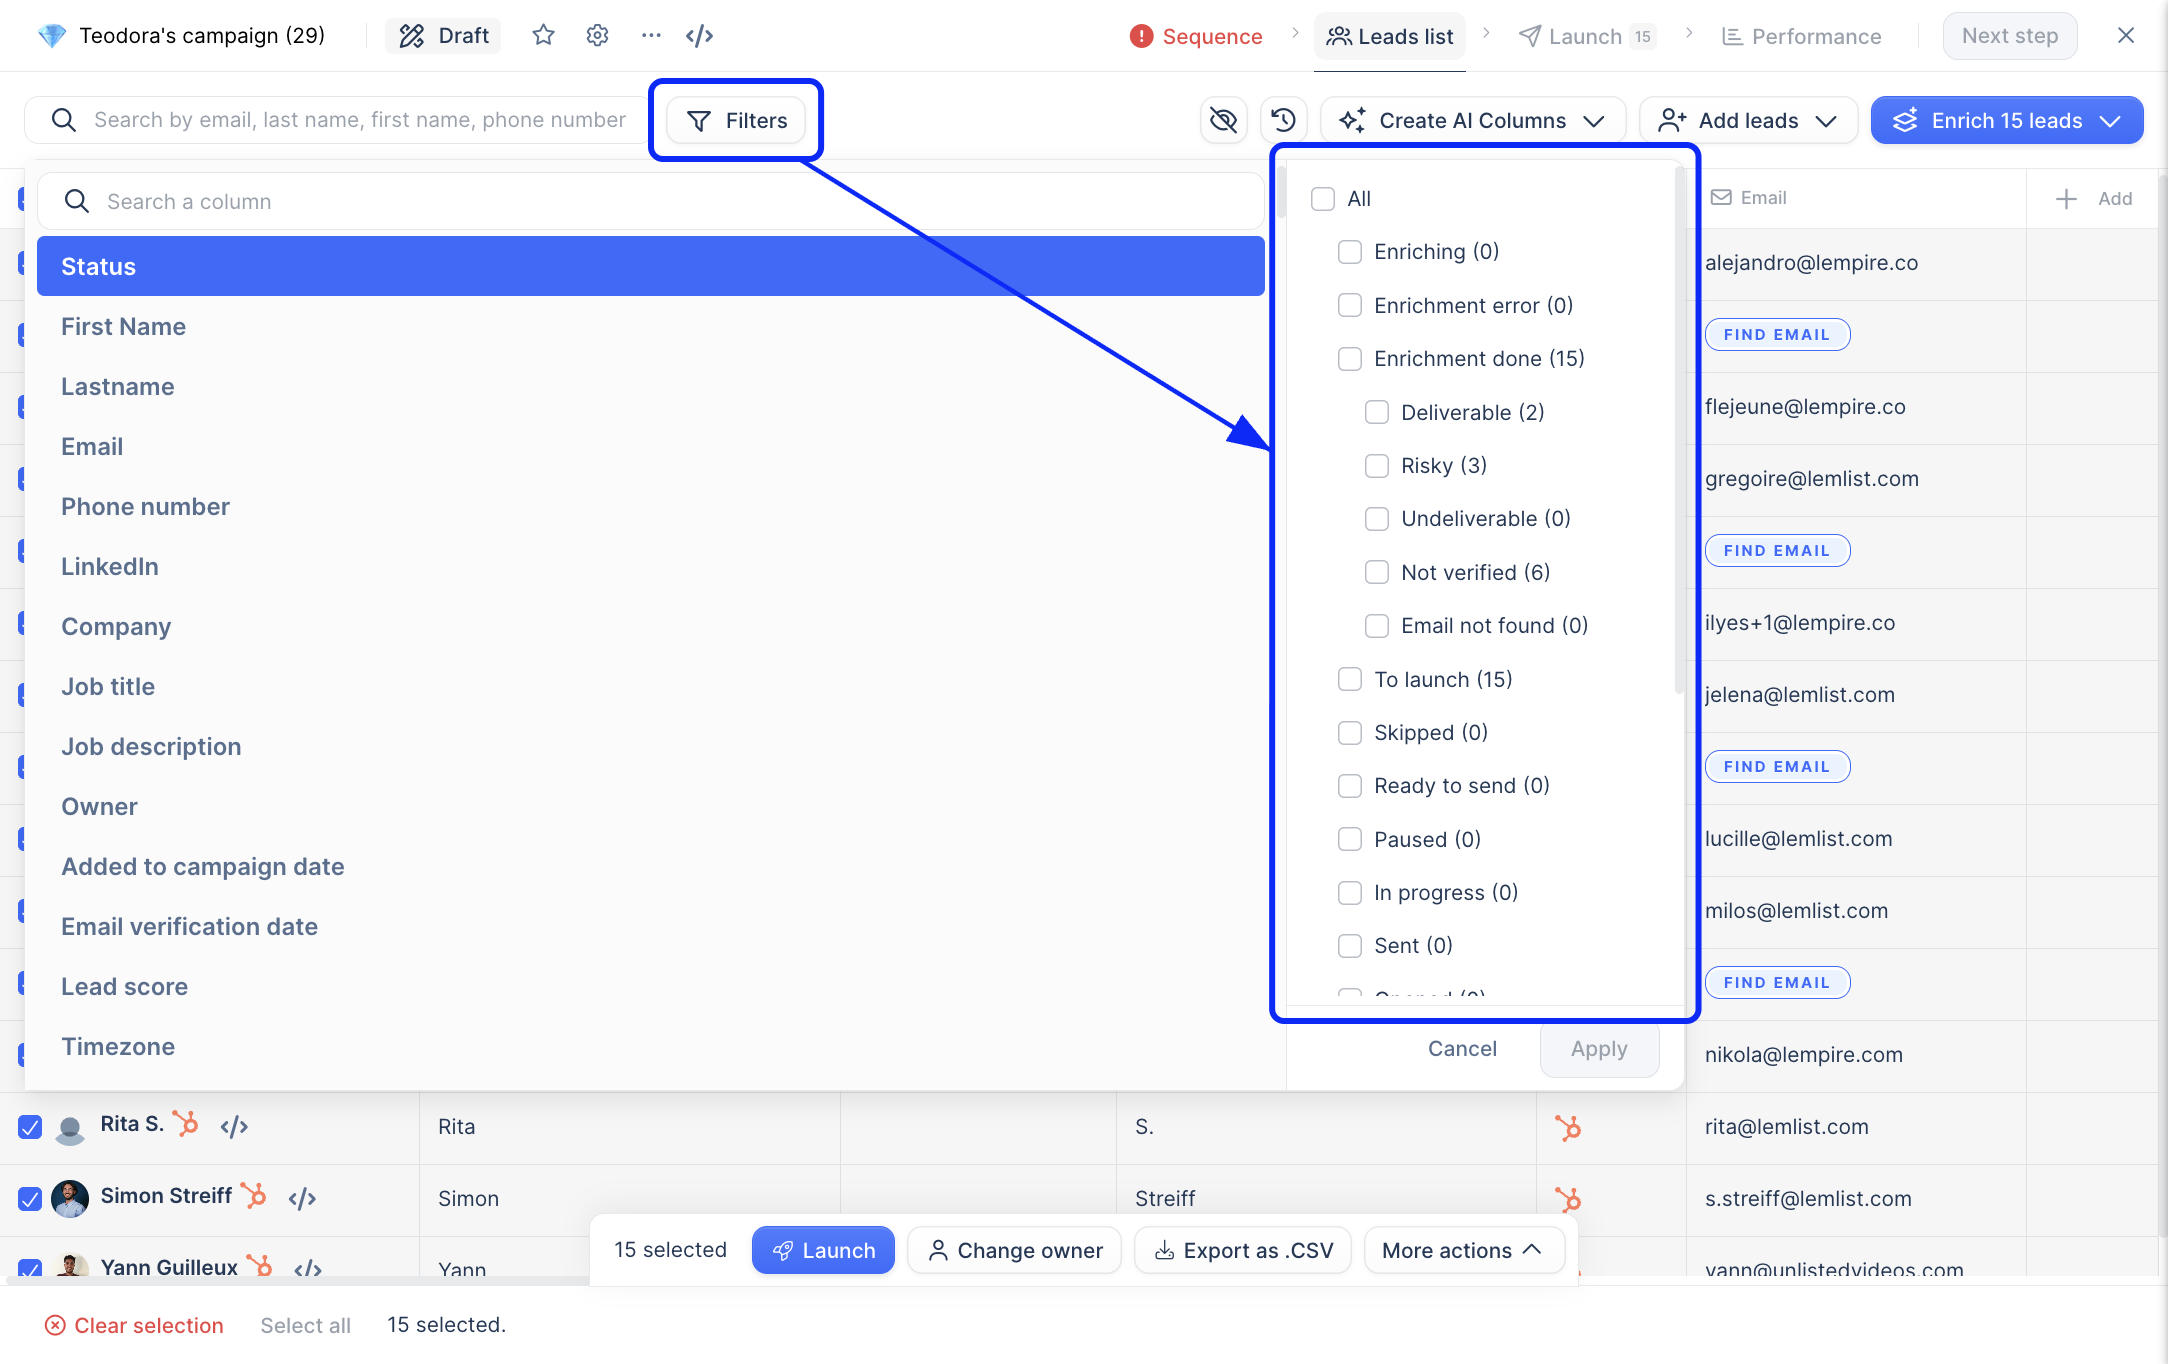Check the Sent (0) checkbox

1350,946
